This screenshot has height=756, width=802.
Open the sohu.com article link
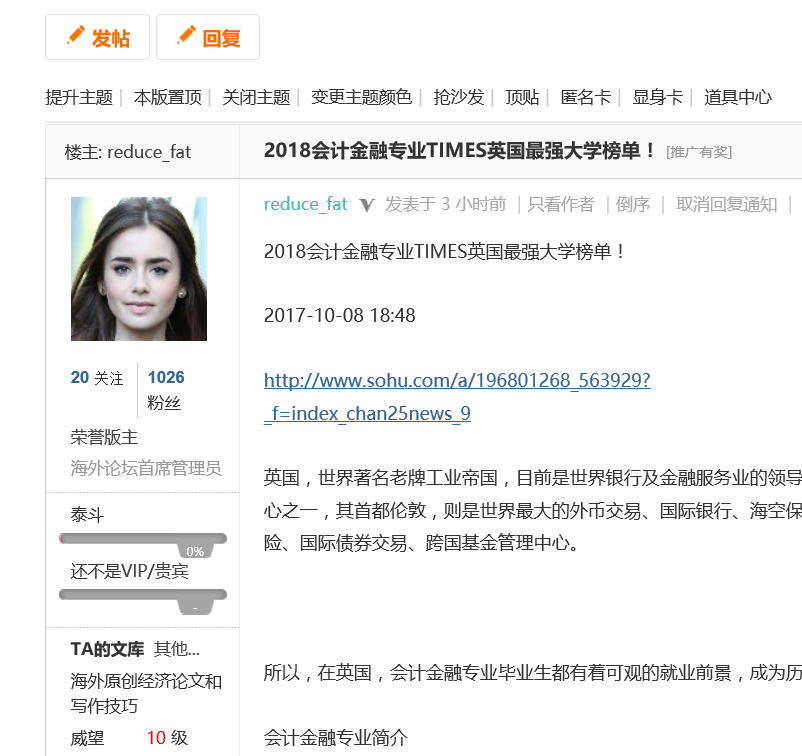pos(457,396)
